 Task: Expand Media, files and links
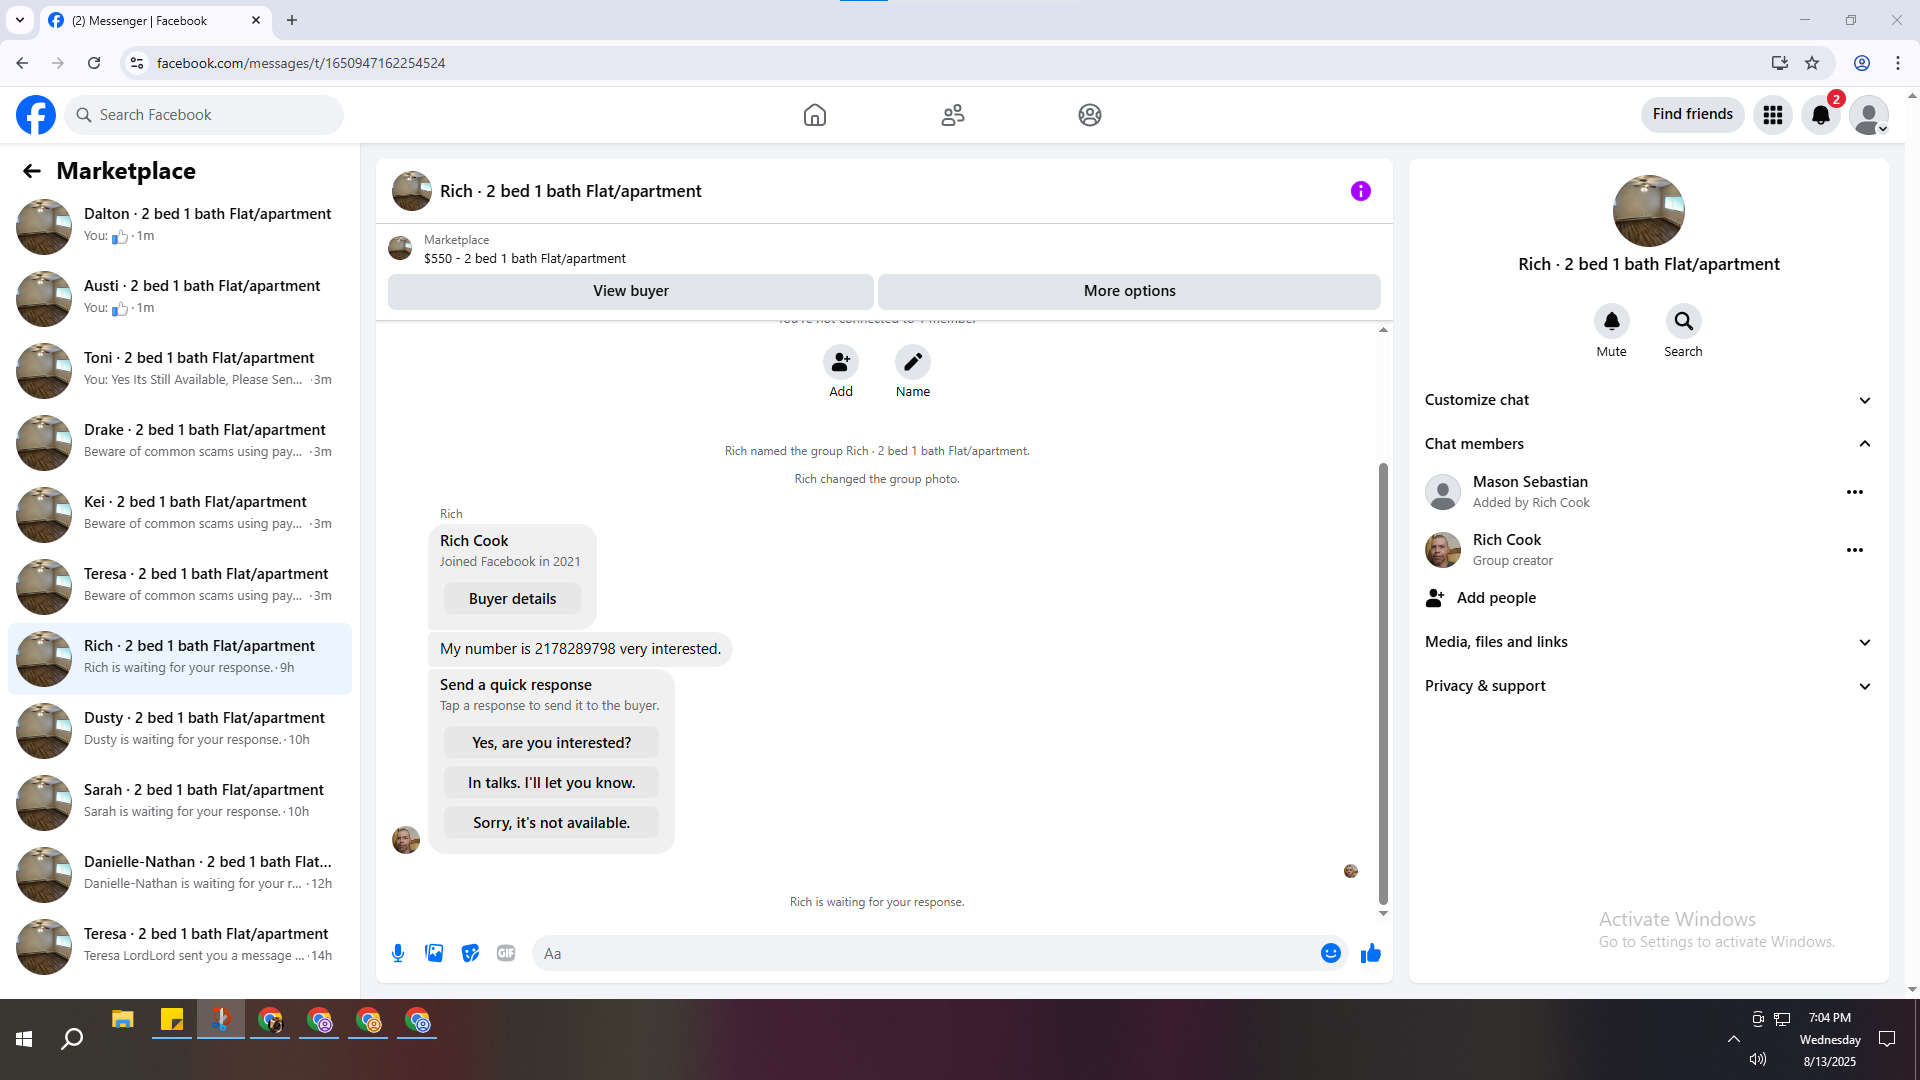1647,642
